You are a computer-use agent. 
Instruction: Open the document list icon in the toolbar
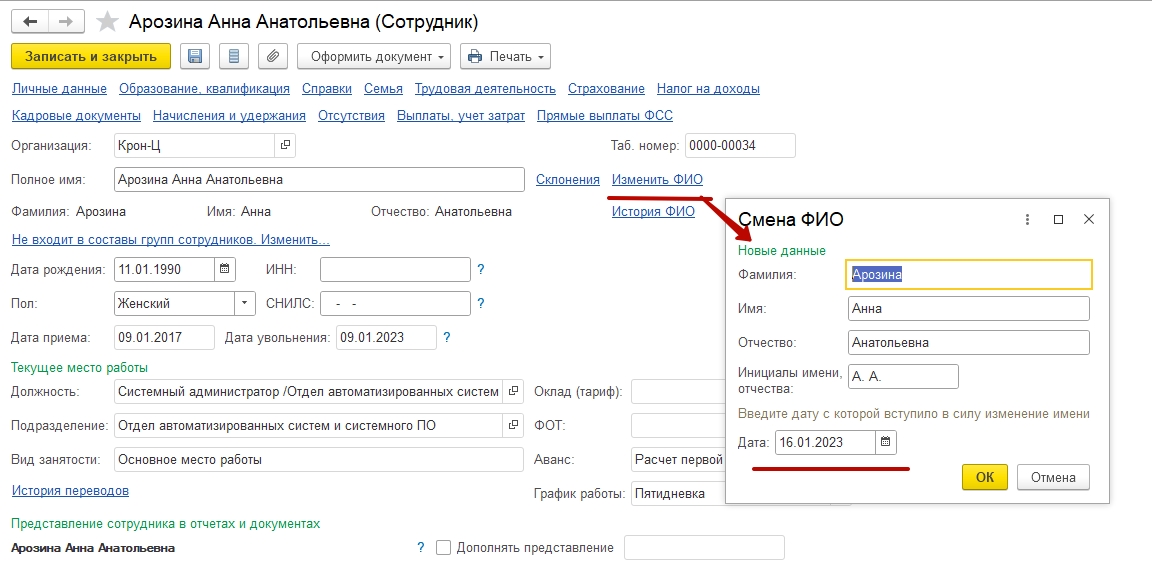[234, 56]
